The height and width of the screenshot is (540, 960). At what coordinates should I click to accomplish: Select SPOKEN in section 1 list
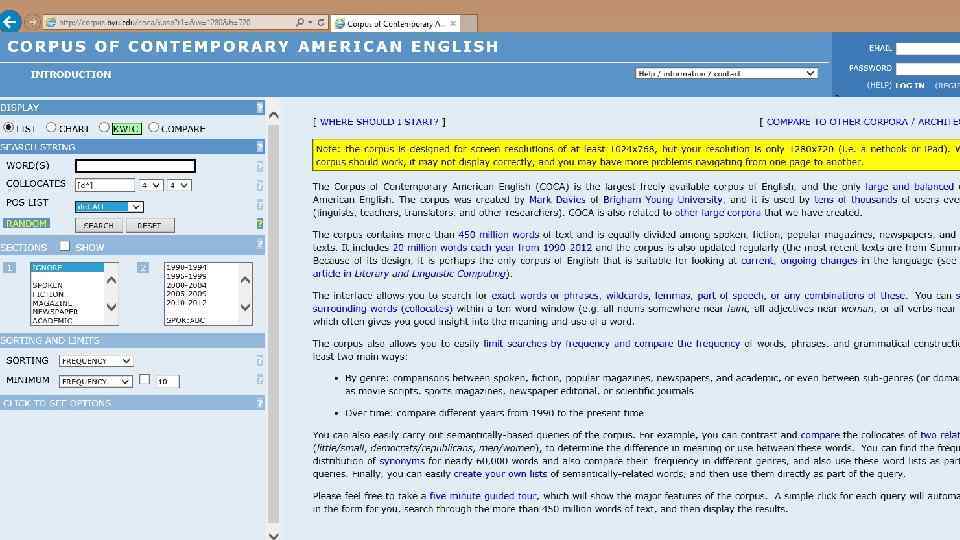48,285
